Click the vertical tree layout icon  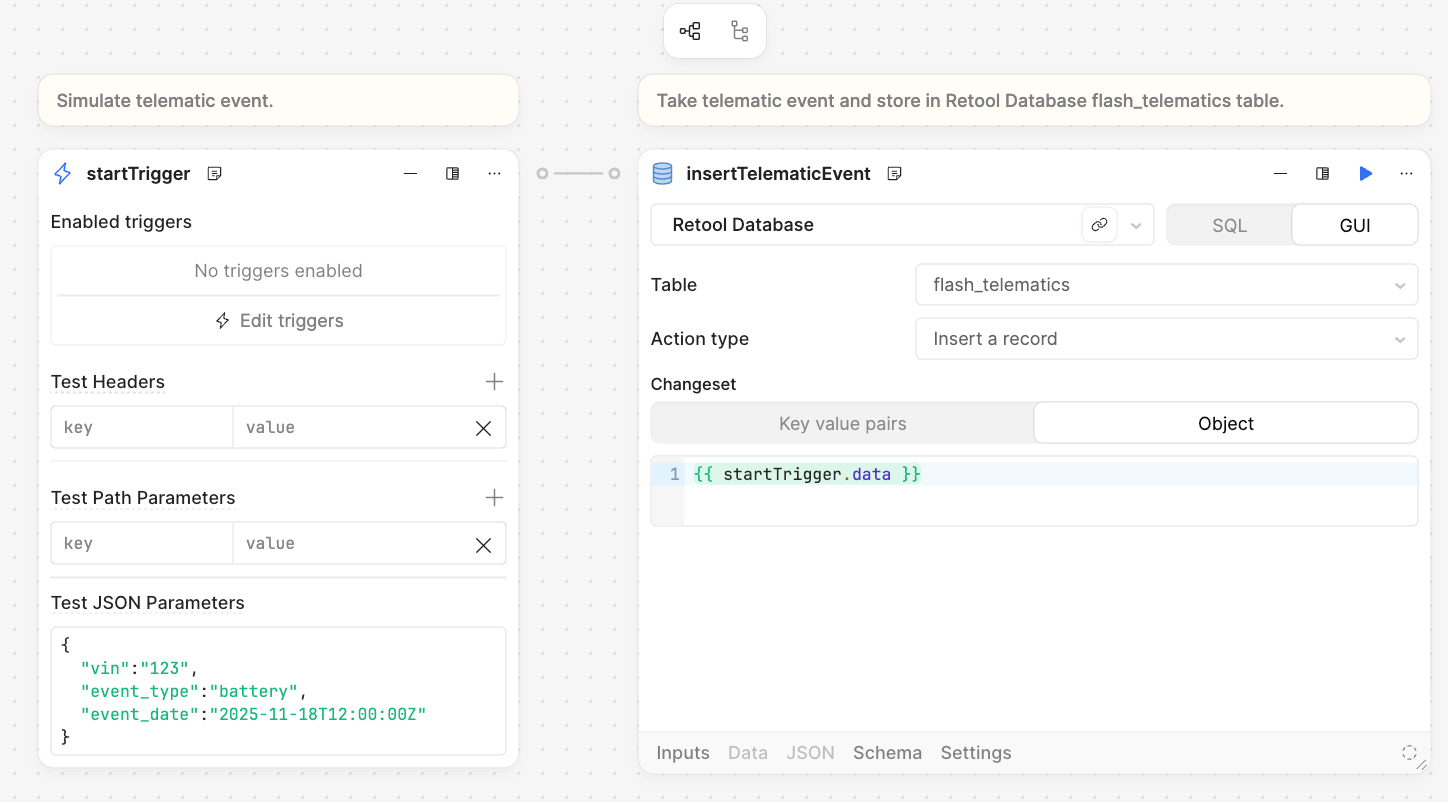tap(740, 31)
